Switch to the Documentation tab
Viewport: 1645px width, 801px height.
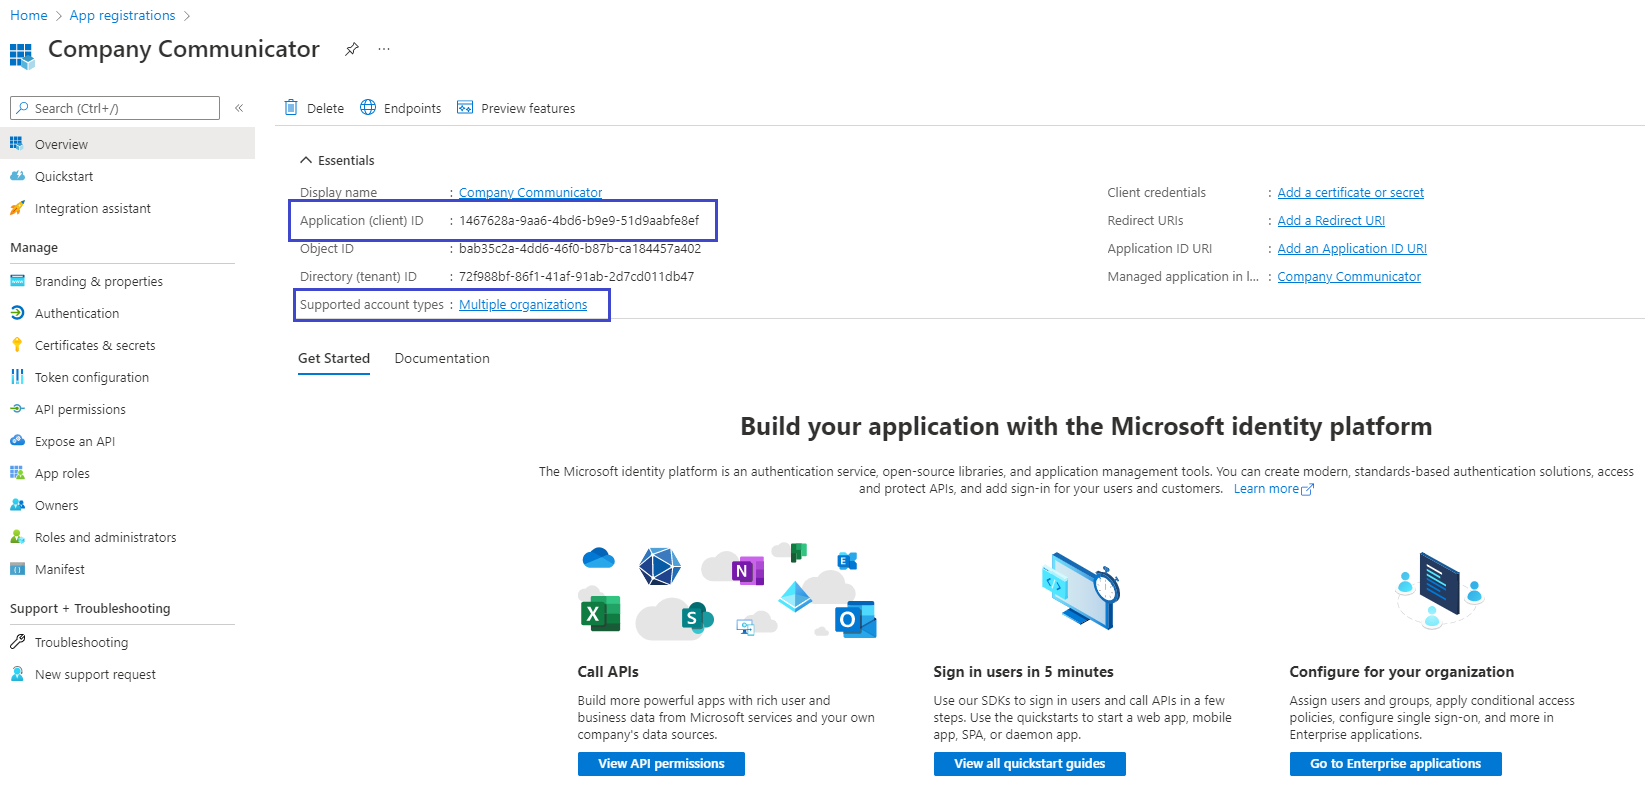tap(442, 358)
